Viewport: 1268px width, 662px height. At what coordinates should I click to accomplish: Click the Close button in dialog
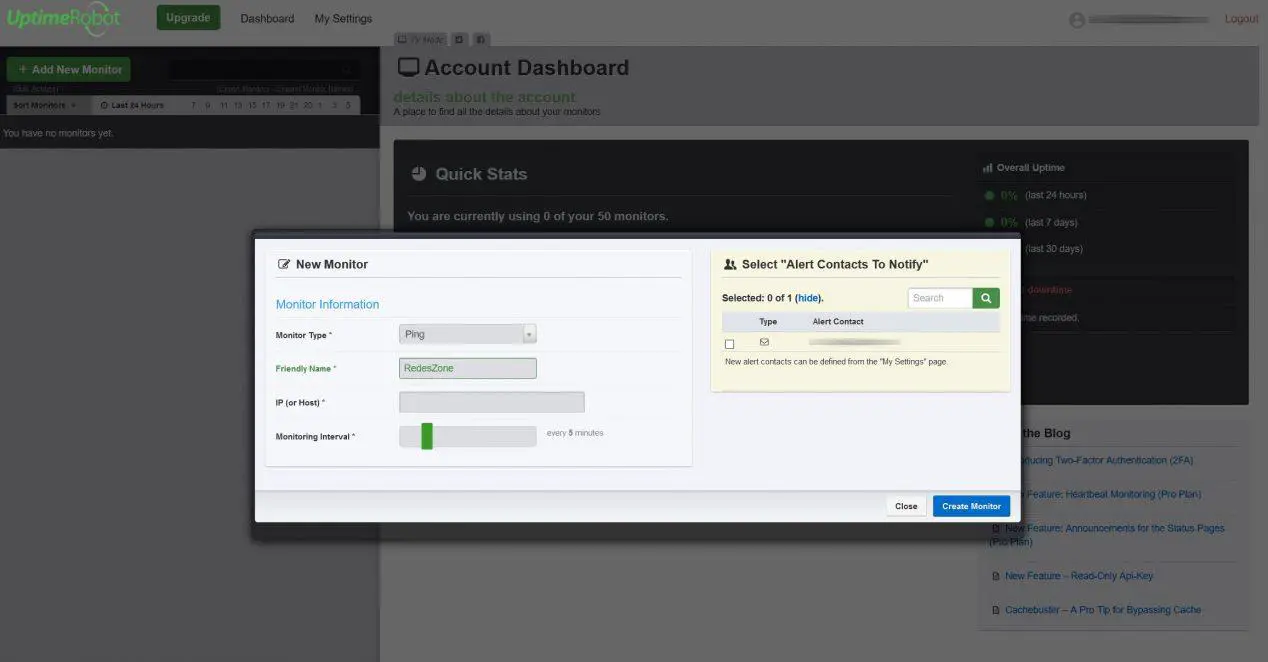[x=906, y=506]
